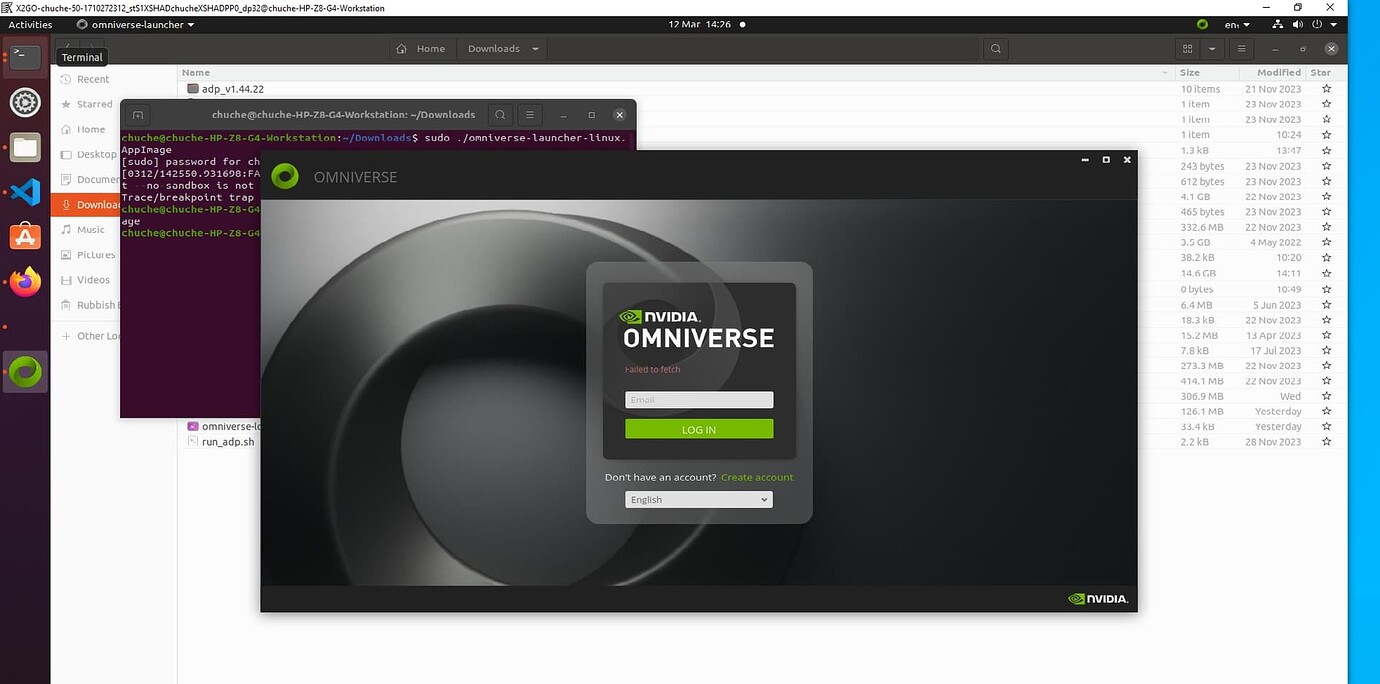1380x684 pixels.
Task: Click the Create account link
Action: click(x=757, y=477)
